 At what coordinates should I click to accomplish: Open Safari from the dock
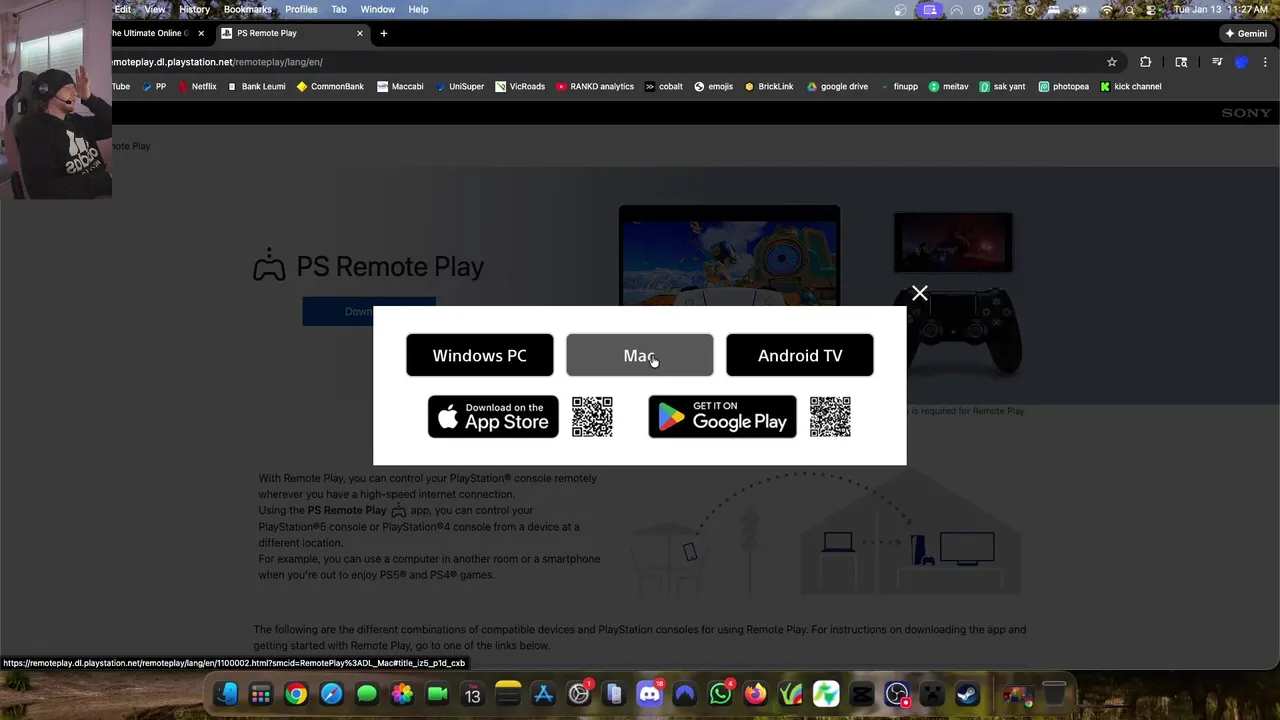(331, 694)
